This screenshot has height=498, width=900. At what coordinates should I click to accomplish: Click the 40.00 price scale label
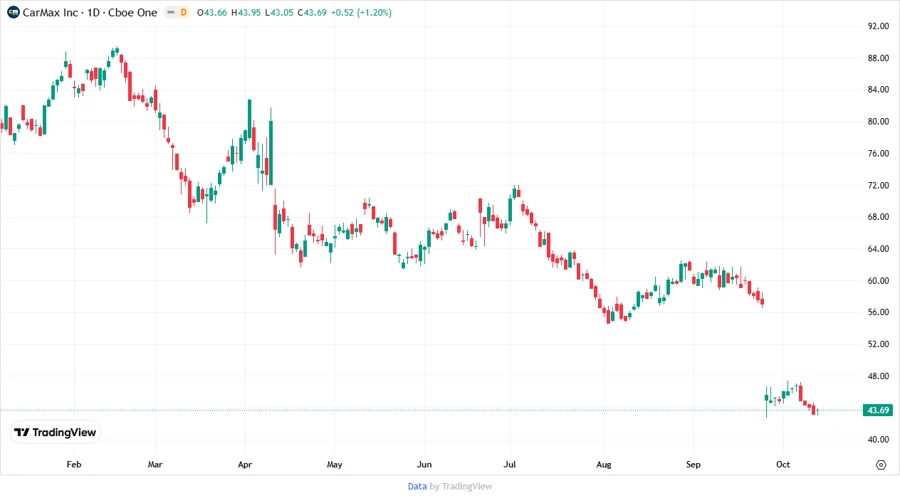(879, 440)
